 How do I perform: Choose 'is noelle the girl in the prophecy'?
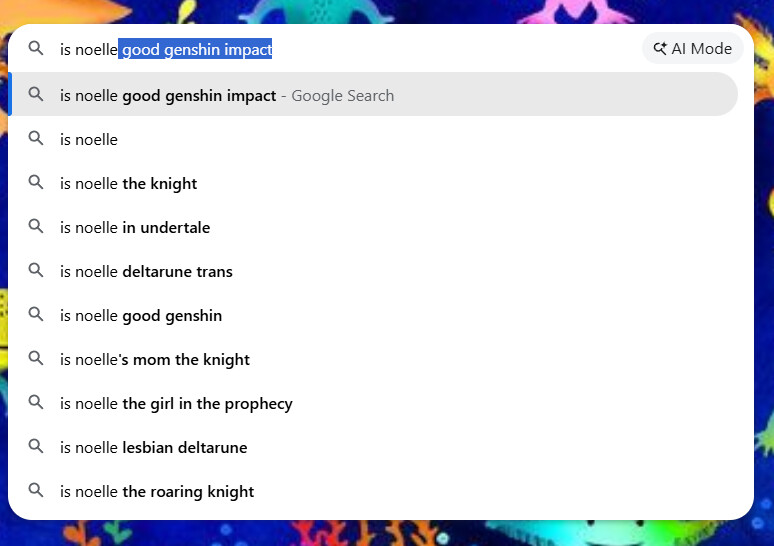374,403
